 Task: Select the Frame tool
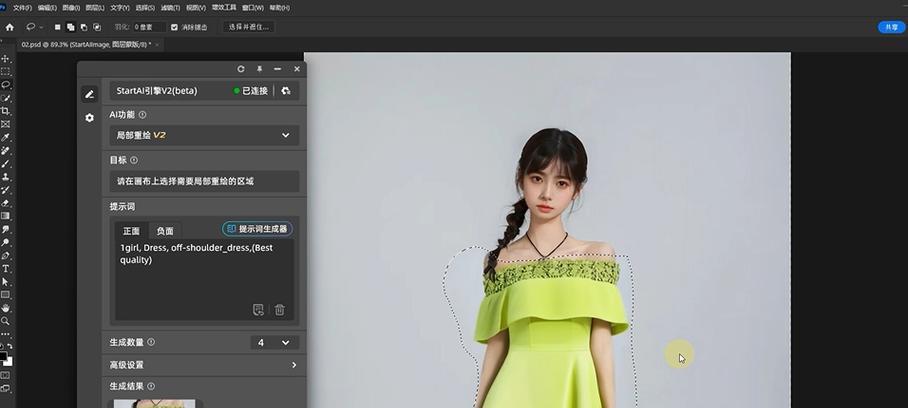(6, 124)
